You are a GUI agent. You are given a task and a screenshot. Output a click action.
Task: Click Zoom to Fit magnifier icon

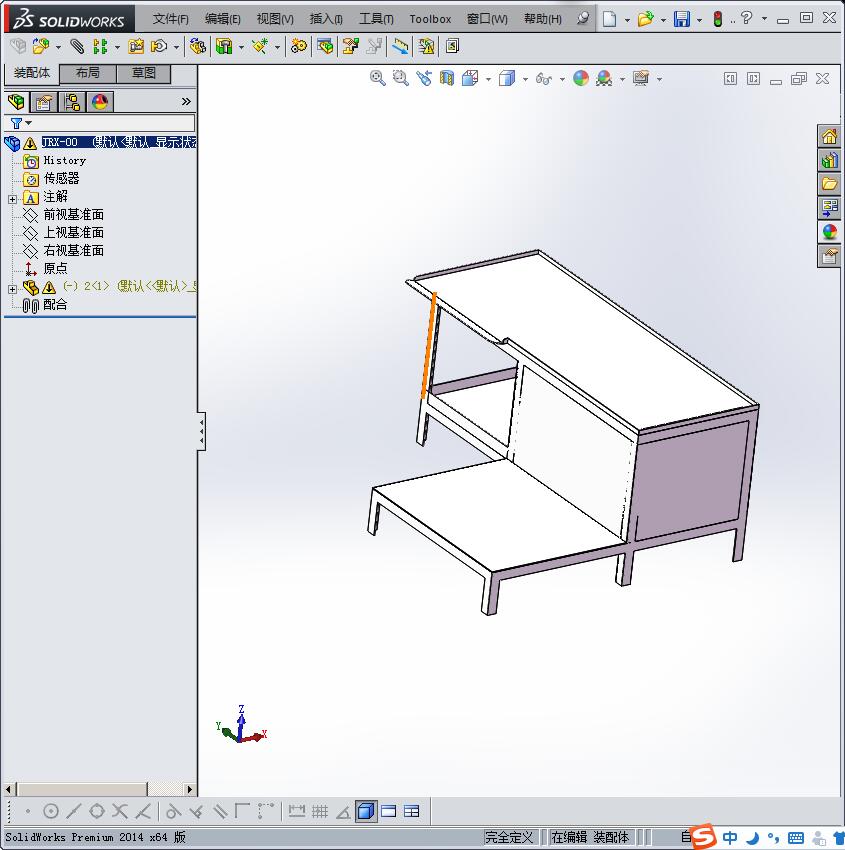coord(377,79)
